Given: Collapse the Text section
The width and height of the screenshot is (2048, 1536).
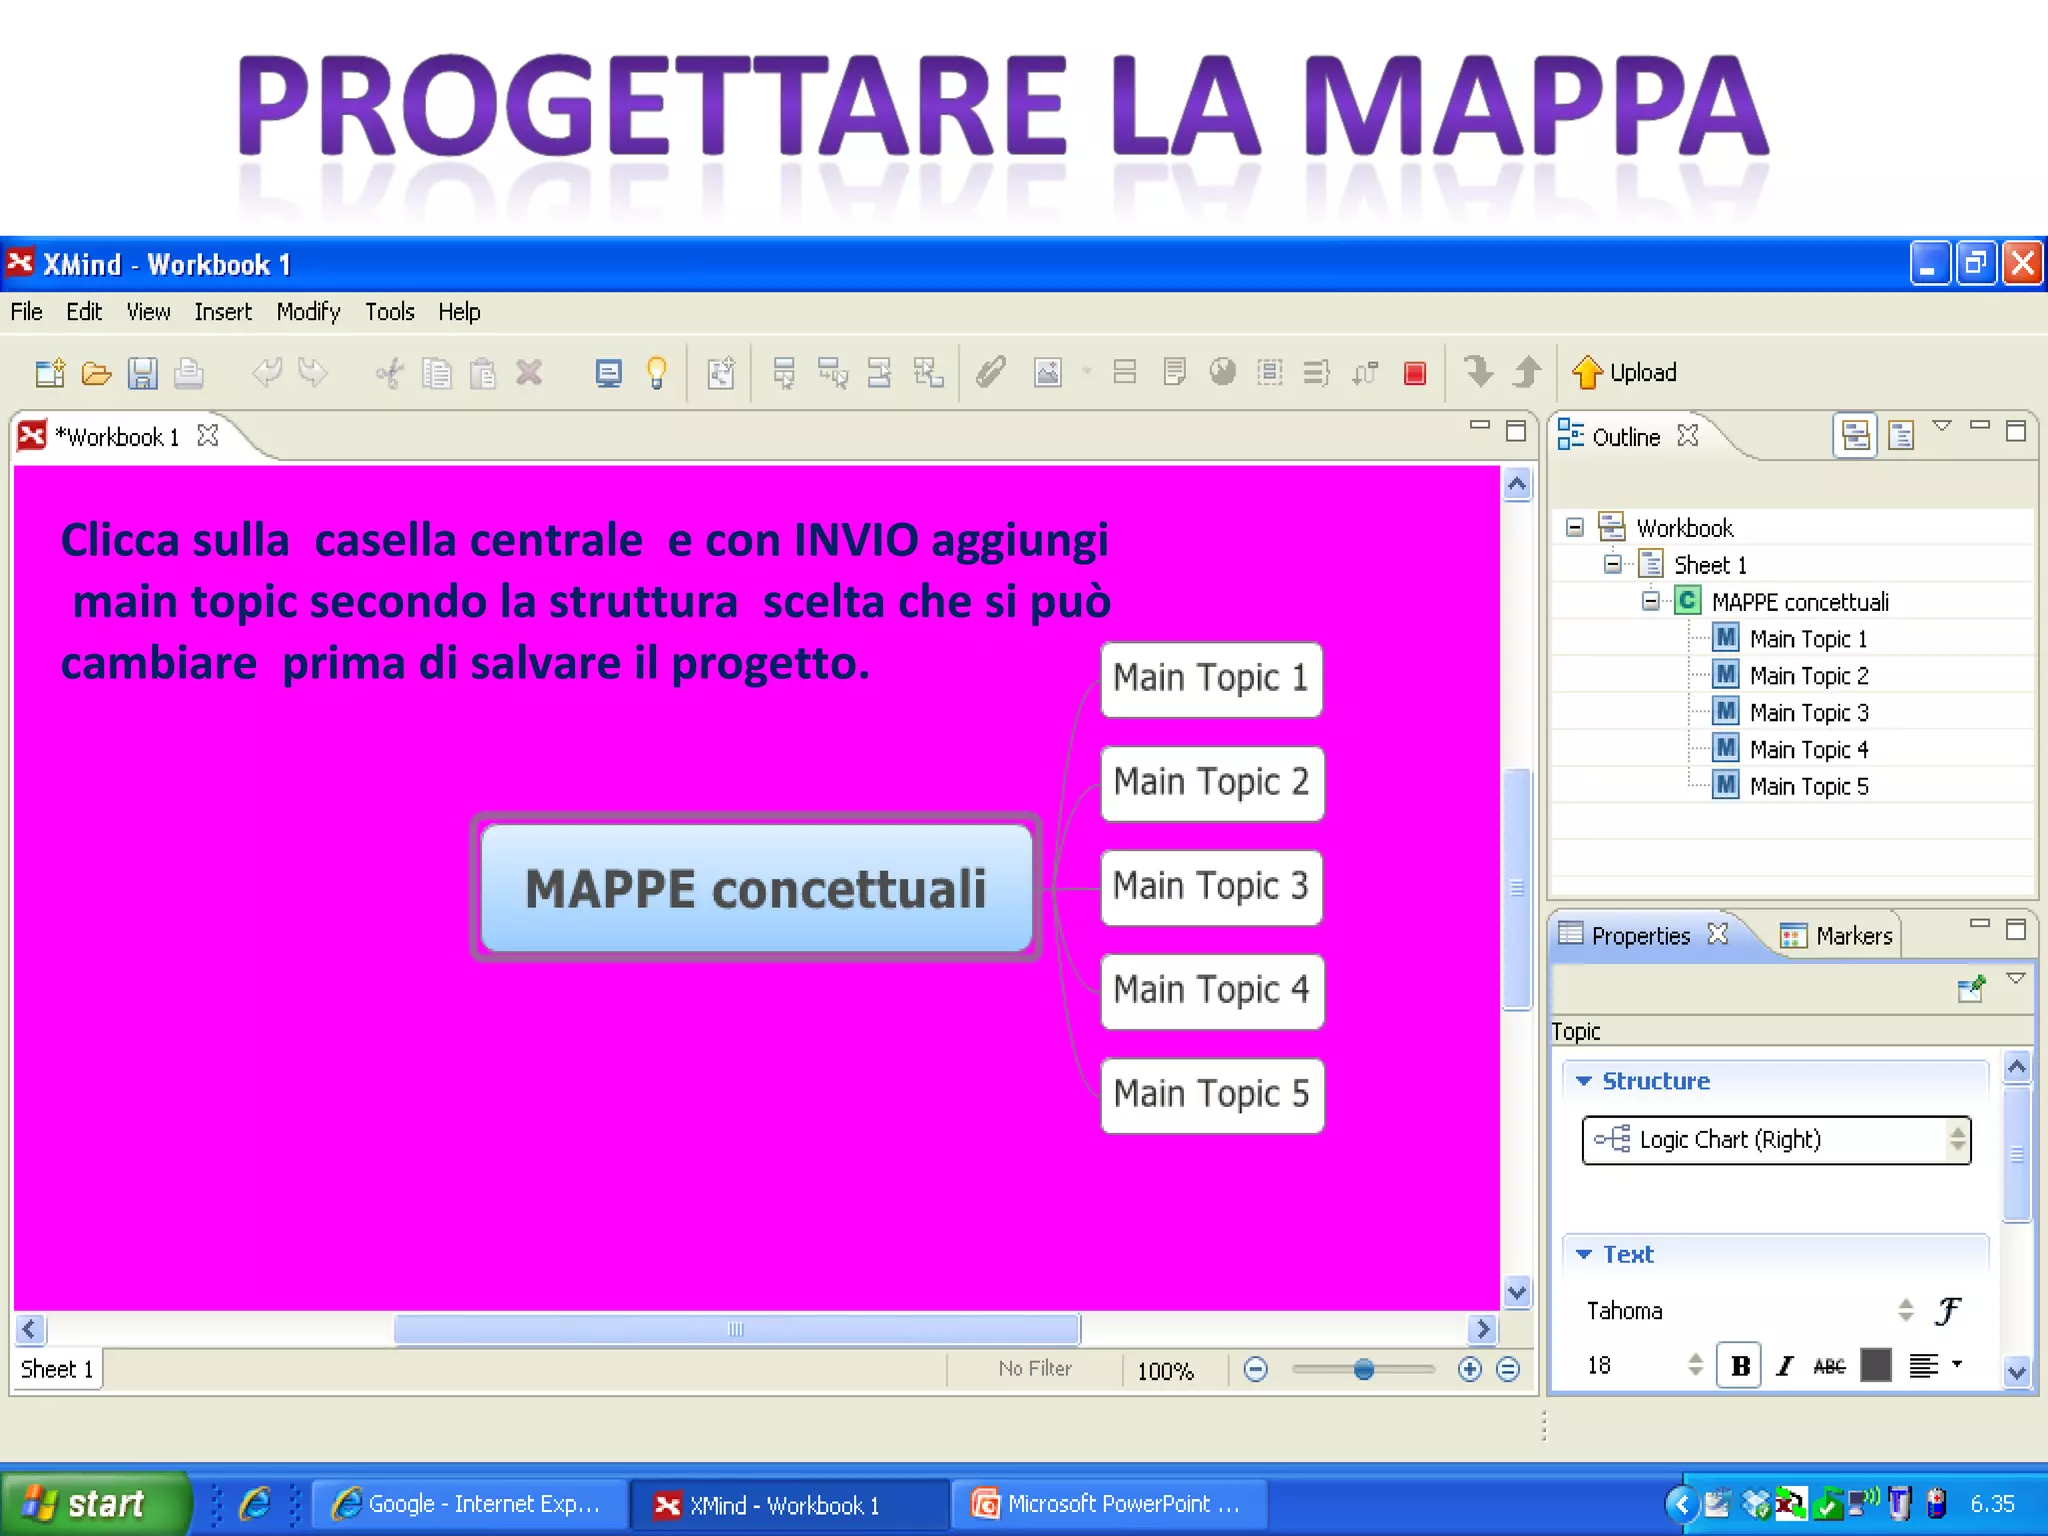Looking at the screenshot, I should [x=1583, y=1254].
